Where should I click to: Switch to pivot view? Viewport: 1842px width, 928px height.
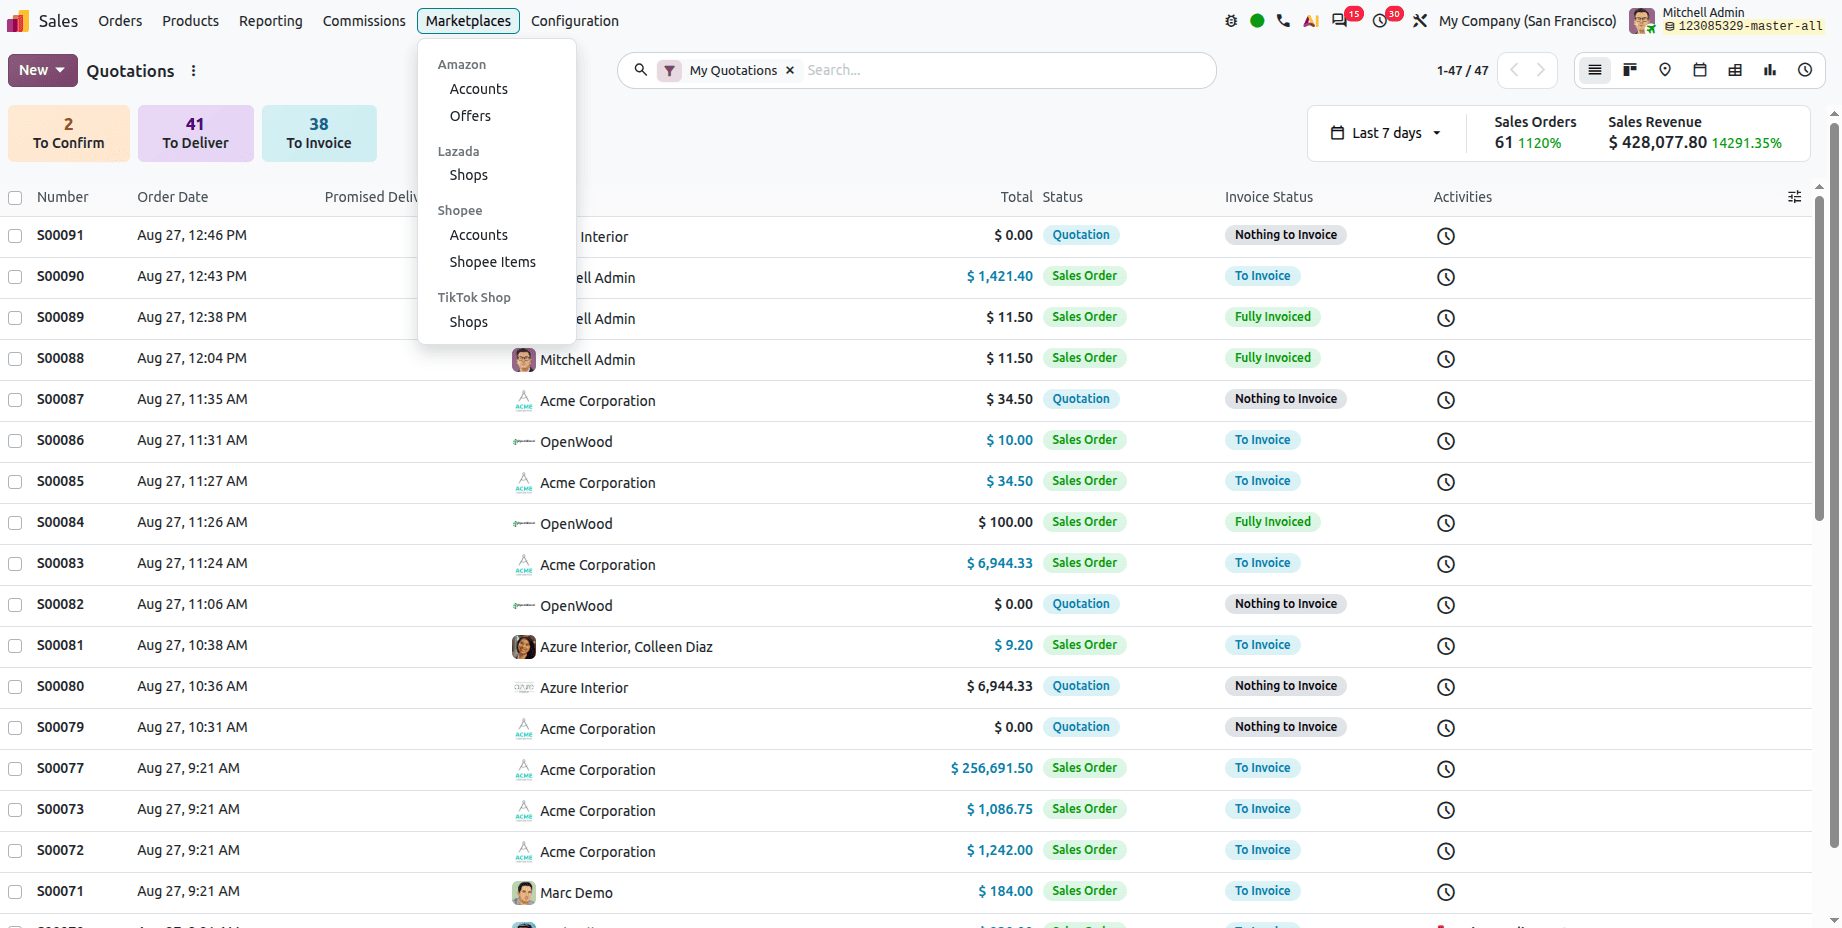click(1735, 70)
